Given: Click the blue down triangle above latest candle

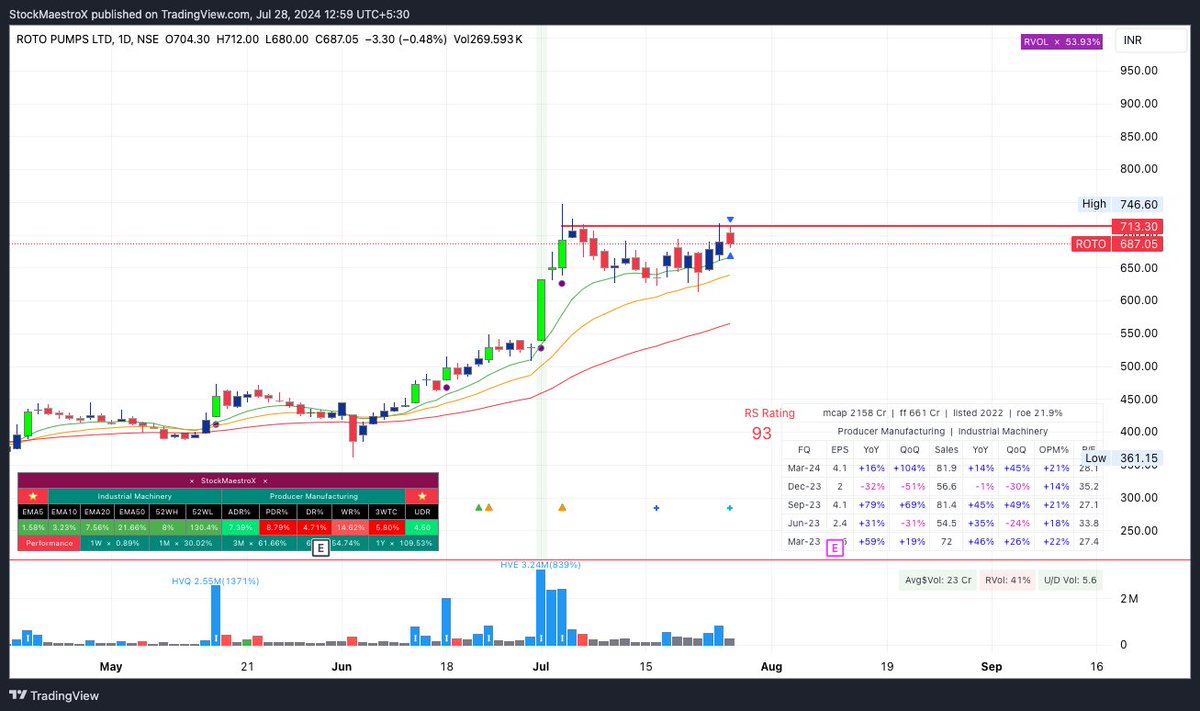Looking at the screenshot, I should [731, 220].
